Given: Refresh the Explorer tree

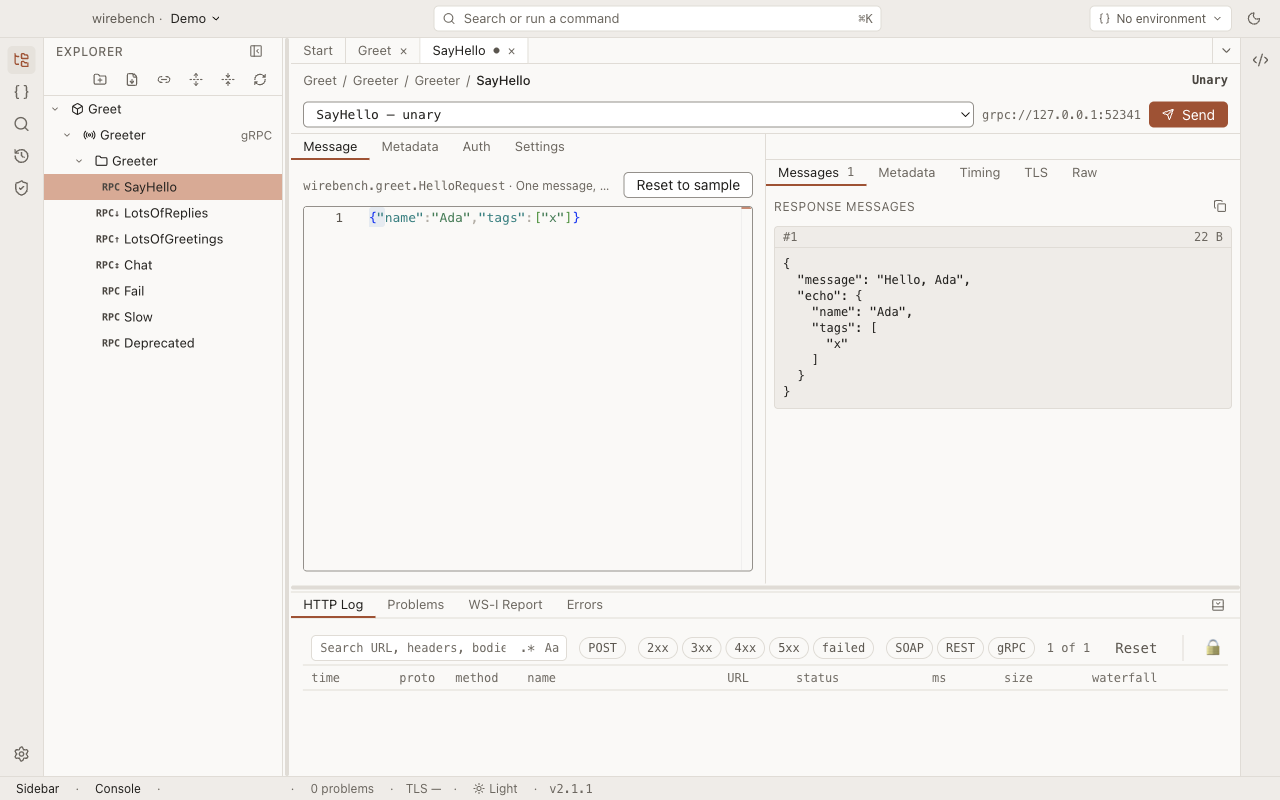Looking at the screenshot, I should coord(260,79).
